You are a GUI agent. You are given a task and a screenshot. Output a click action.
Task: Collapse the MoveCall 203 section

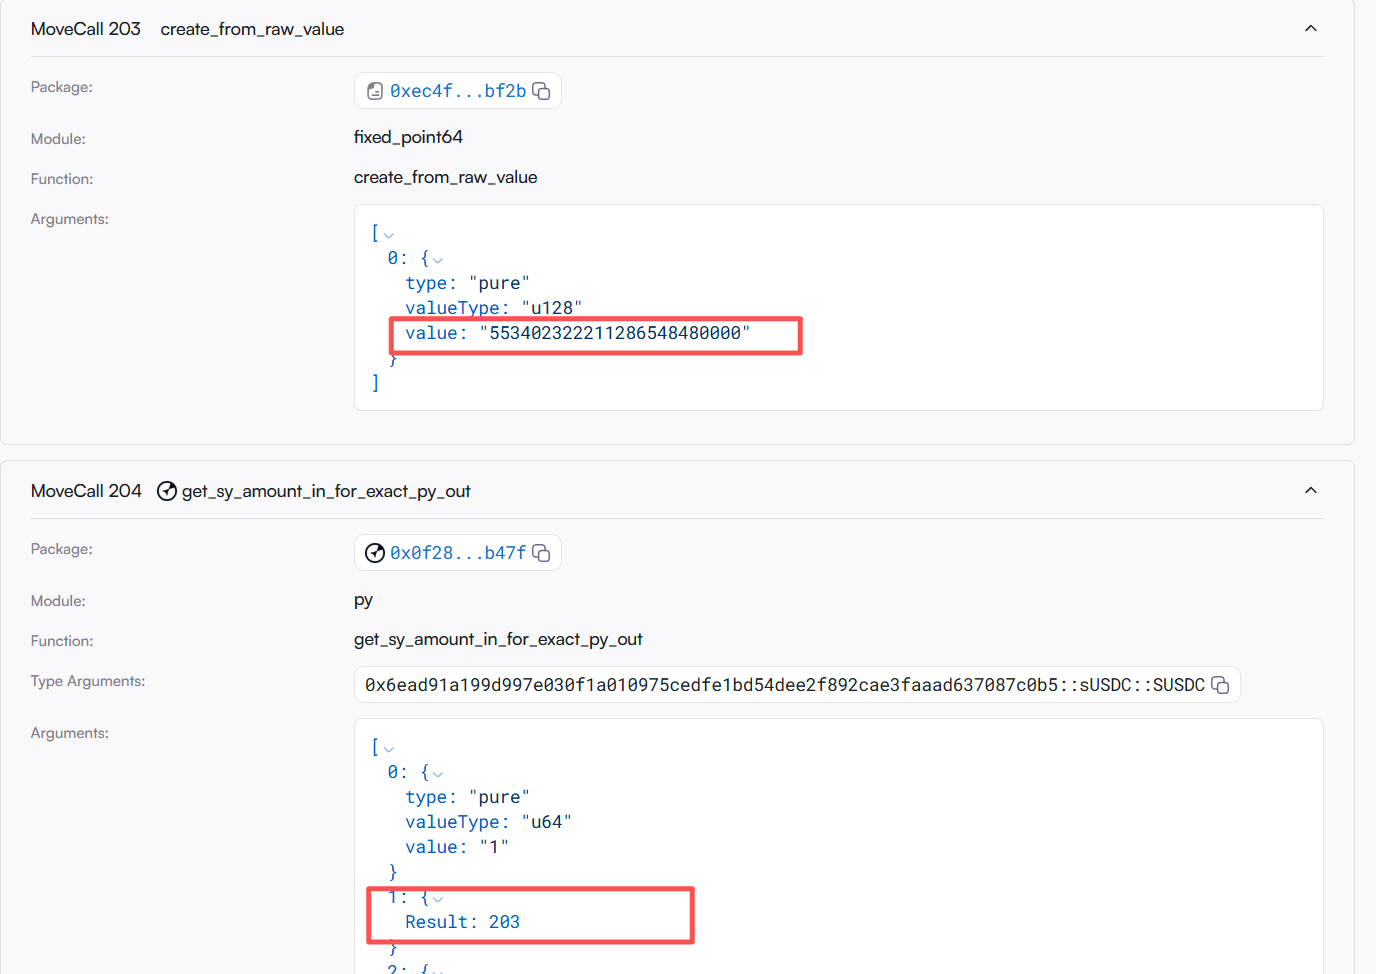[1310, 29]
